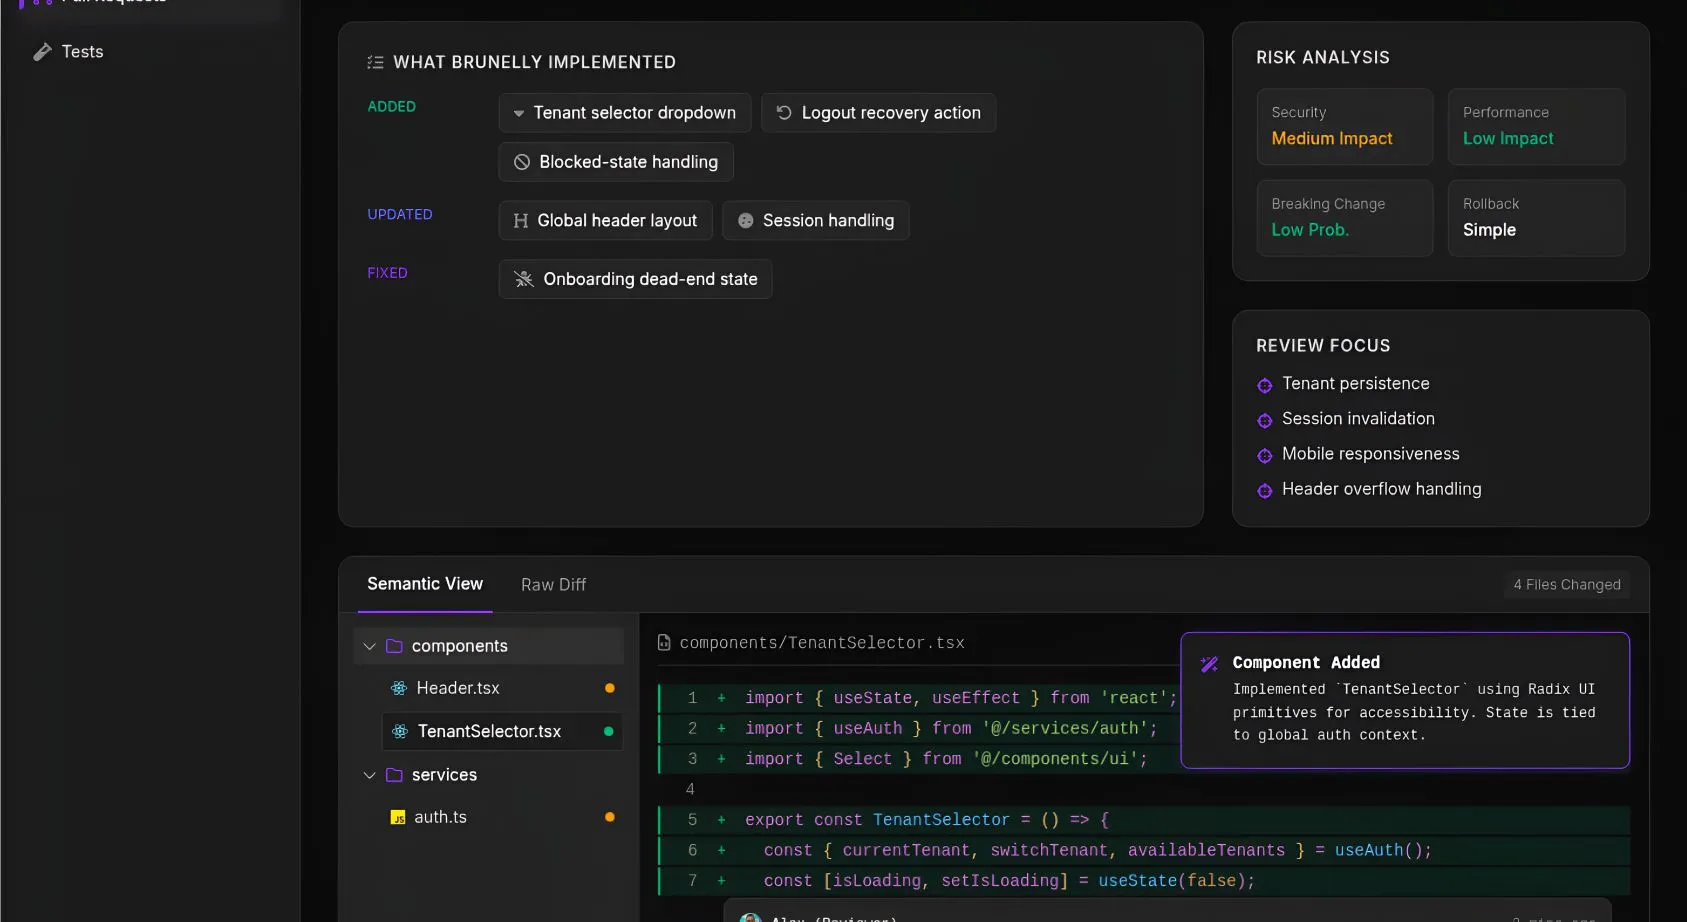Open the Rollback Simple card

point(1537,218)
